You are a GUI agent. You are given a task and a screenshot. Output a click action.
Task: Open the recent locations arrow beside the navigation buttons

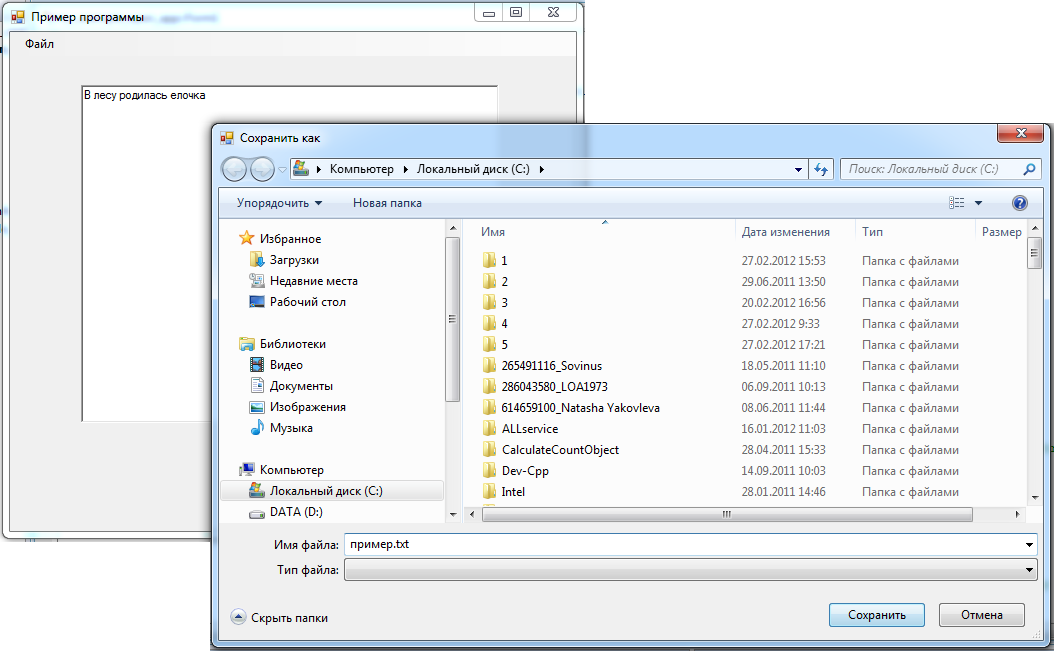click(x=282, y=169)
